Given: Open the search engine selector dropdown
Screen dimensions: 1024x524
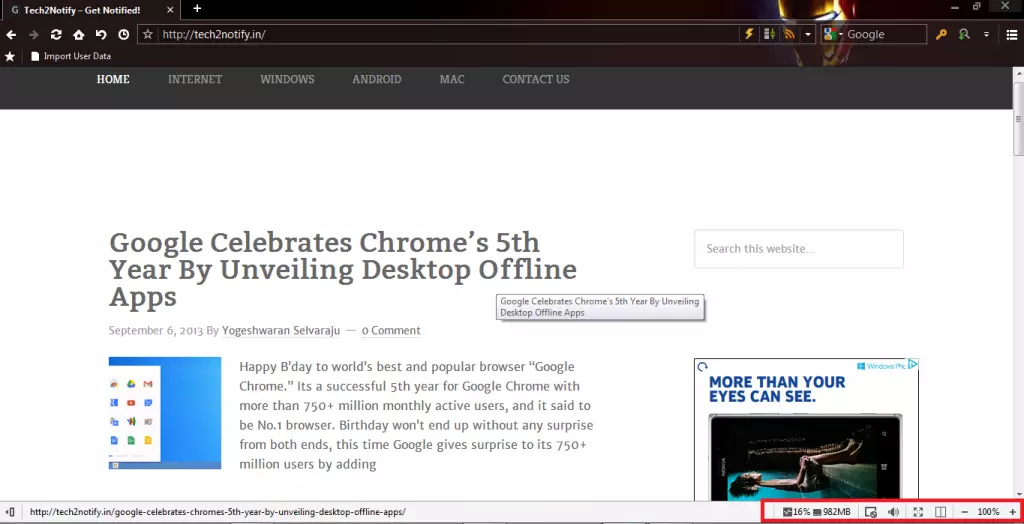Looking at the screenshot, I should [x=833, y=35].
